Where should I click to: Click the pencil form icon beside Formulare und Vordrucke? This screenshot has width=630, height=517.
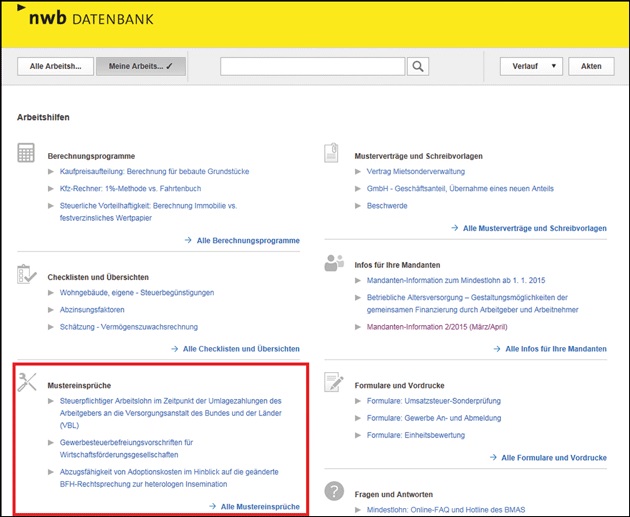(x=334, y=383)
